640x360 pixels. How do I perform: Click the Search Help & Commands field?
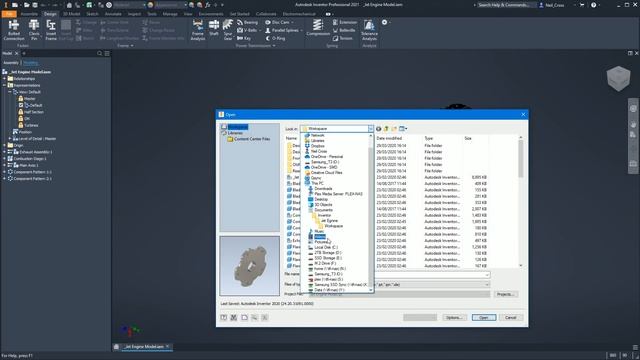(505, 5)
